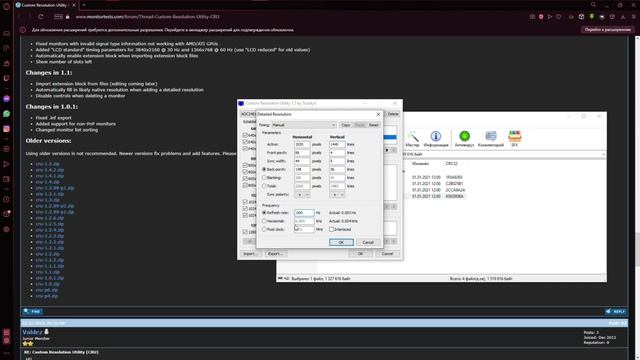Expand the WinRAR path dropdown arrow

point(603,154)
